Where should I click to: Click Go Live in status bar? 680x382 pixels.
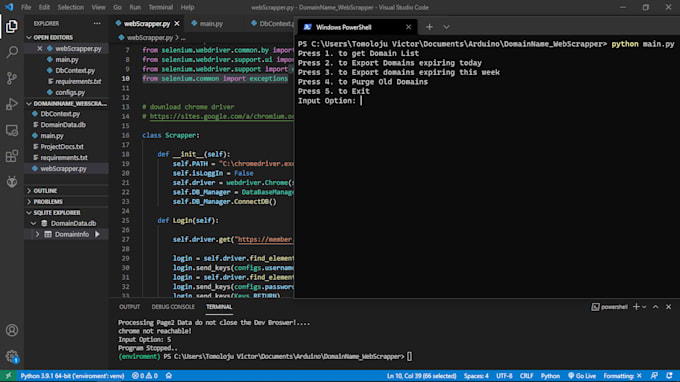582,376
